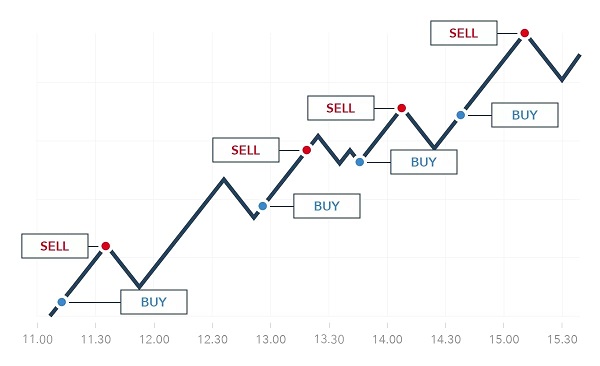Image resolution: width=600 pixels, height=366 pixels.
Task: Click the 11.00 time axis label
Action: (38, 339)
